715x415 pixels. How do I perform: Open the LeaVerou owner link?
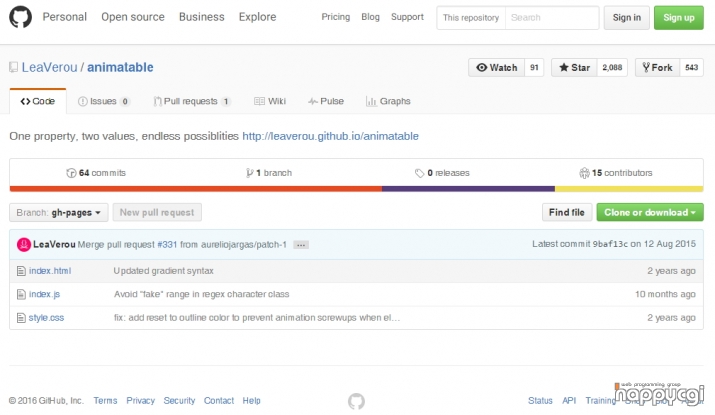point(50,67)
